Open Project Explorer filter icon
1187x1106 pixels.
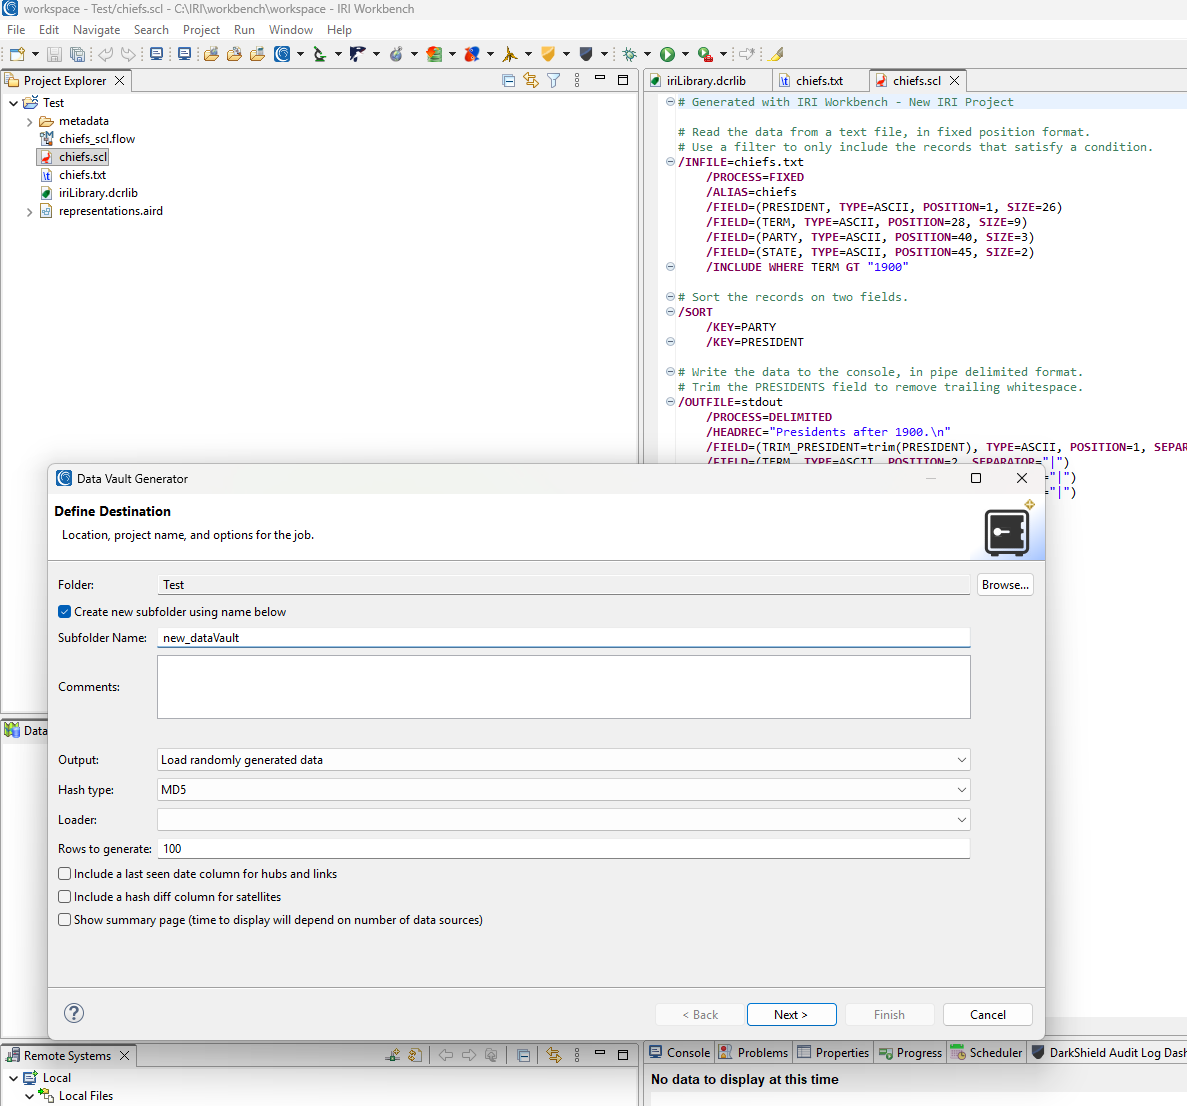point(554,80)
